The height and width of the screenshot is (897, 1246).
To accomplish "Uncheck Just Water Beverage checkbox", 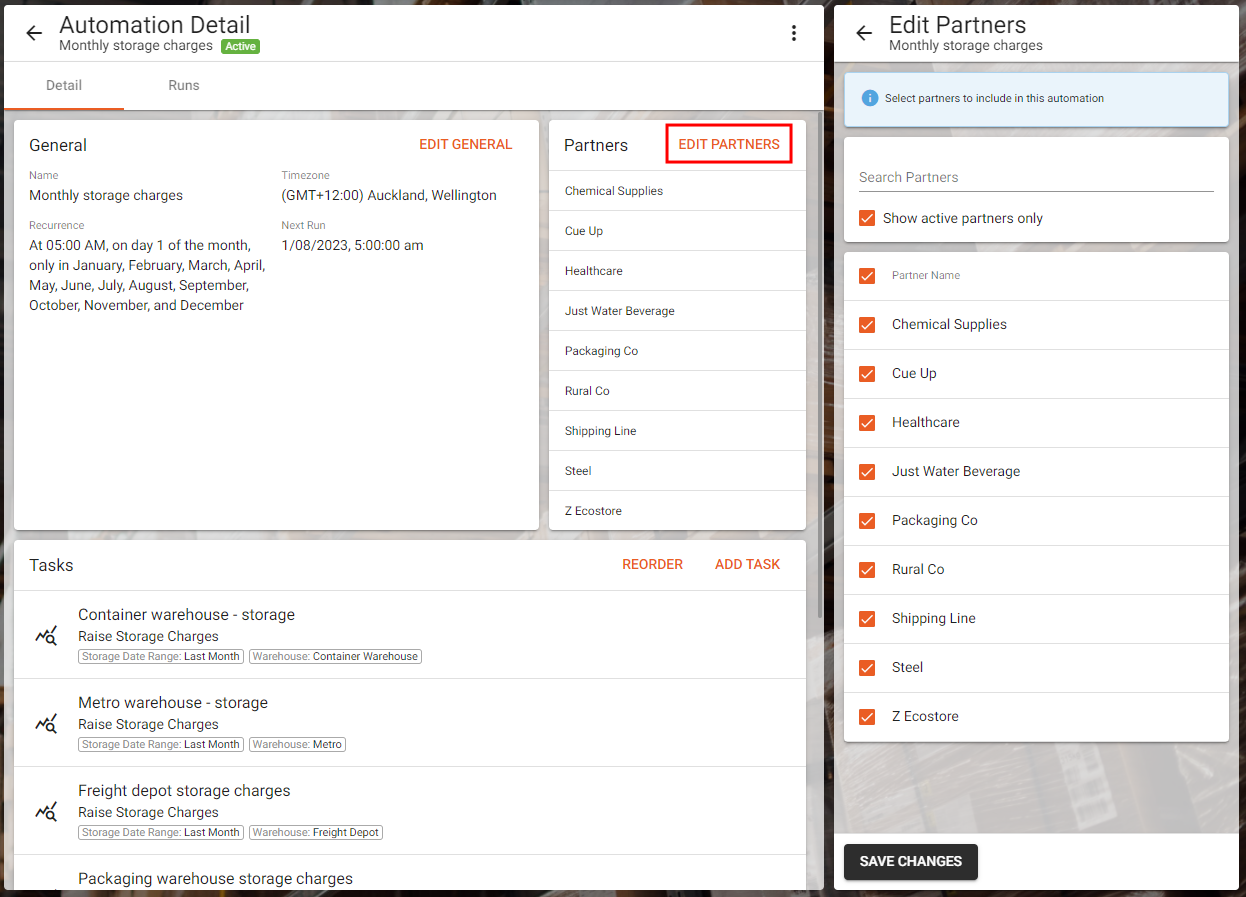I will [867, 472].
